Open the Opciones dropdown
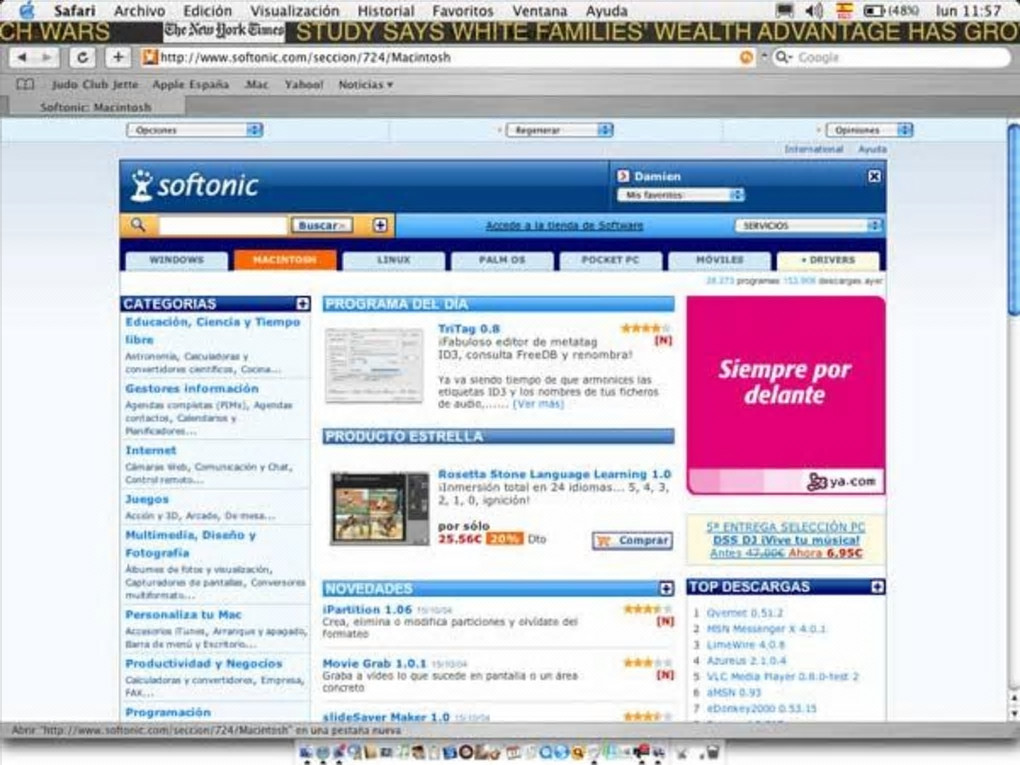Screen dimensions: 1020x765 point(195,130)
